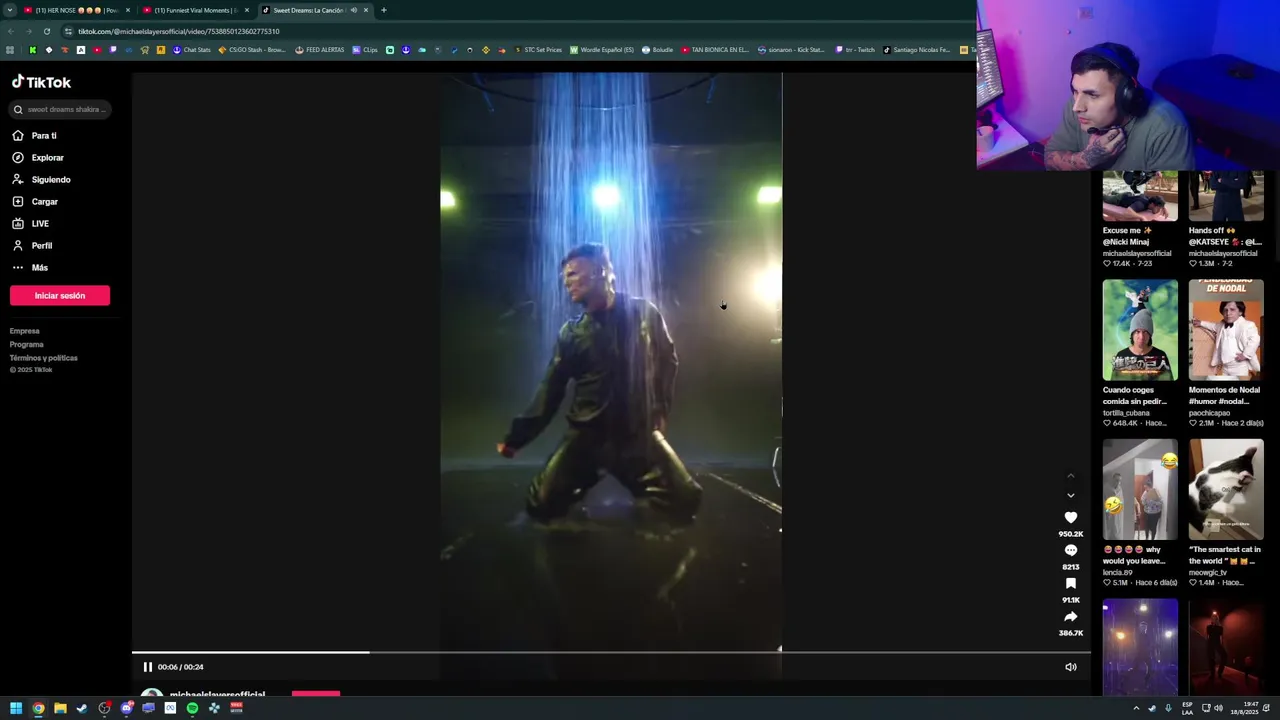This screenshot has height=720, width=1280.
Task: Open The smartest cat video thumbnail
Action: point(1226,490)
